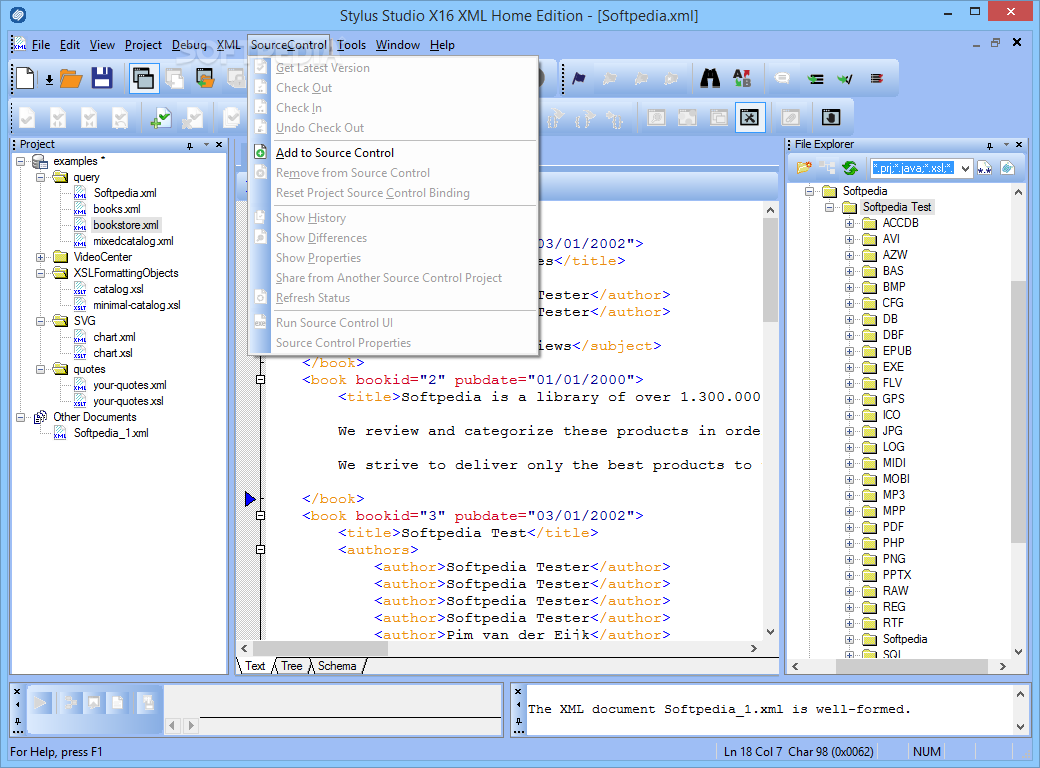
Task: Select Softpedia_1.xml under Other Documents
Action: coord(111,433)
